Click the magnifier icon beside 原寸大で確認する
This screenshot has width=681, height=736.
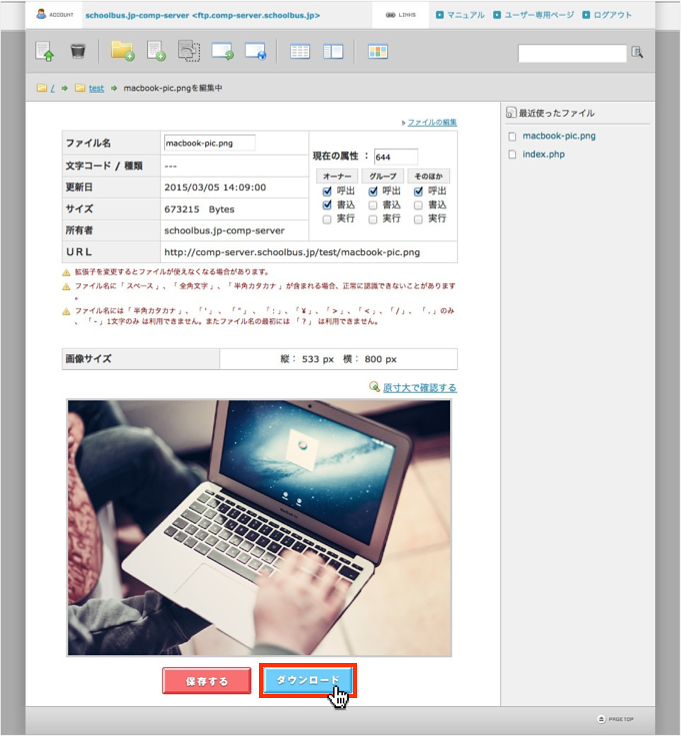pos(374,387)
